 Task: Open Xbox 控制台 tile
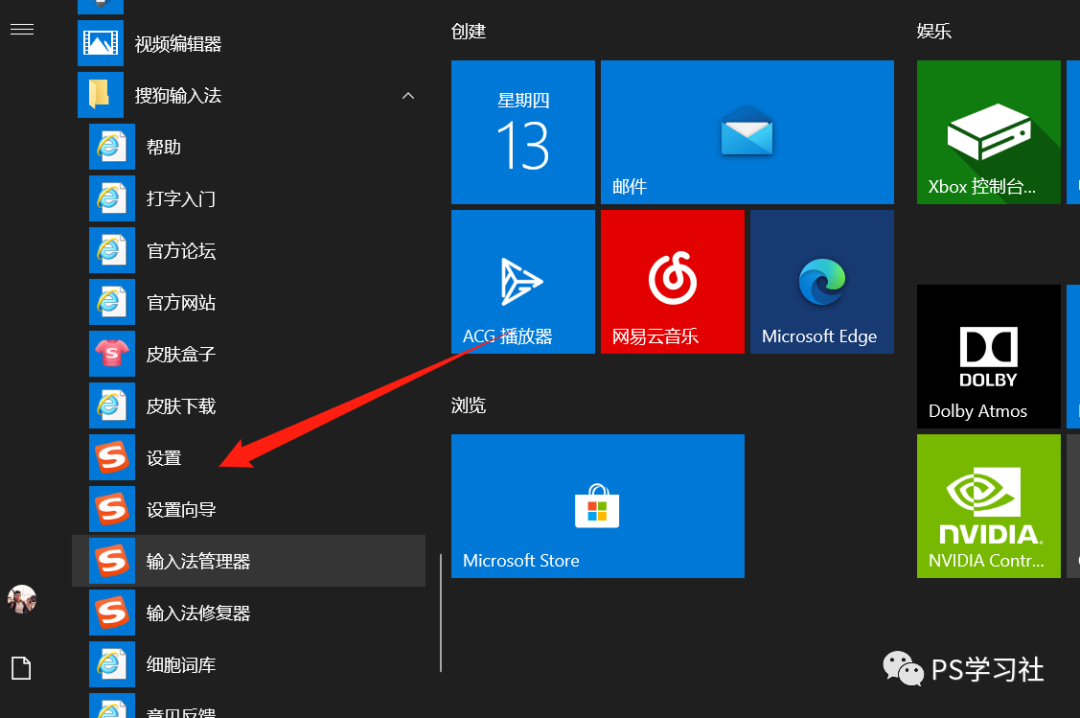pos(988,132)
